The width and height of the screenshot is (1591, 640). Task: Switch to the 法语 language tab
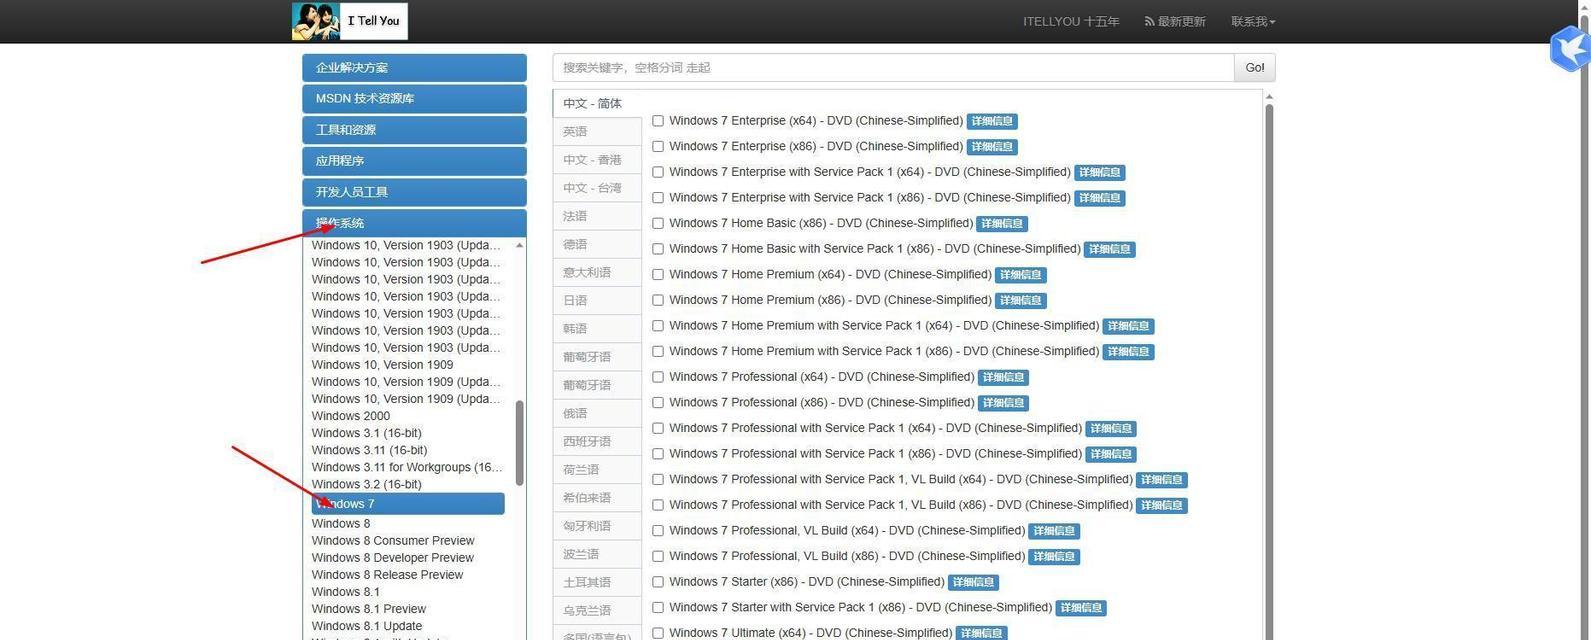point(597,216)
